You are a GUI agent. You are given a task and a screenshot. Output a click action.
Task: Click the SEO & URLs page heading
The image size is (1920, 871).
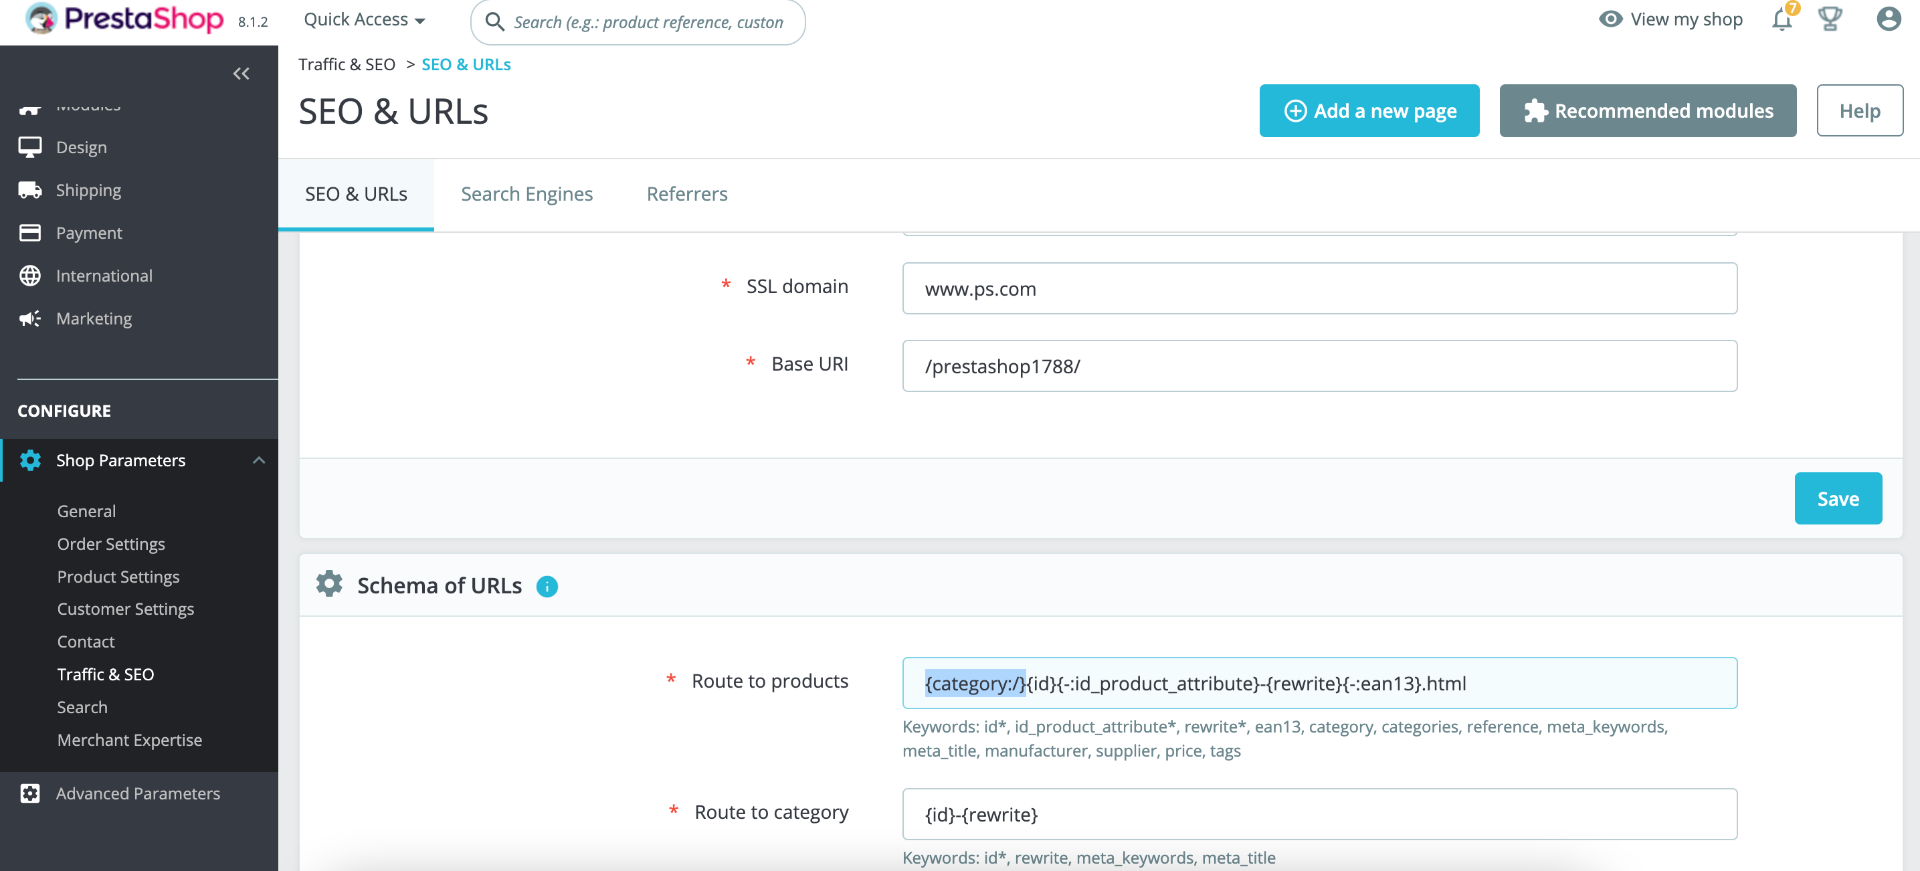393,112
